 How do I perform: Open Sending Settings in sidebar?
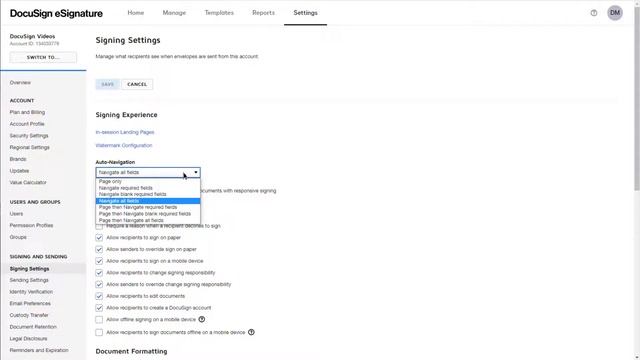[29, 280]
